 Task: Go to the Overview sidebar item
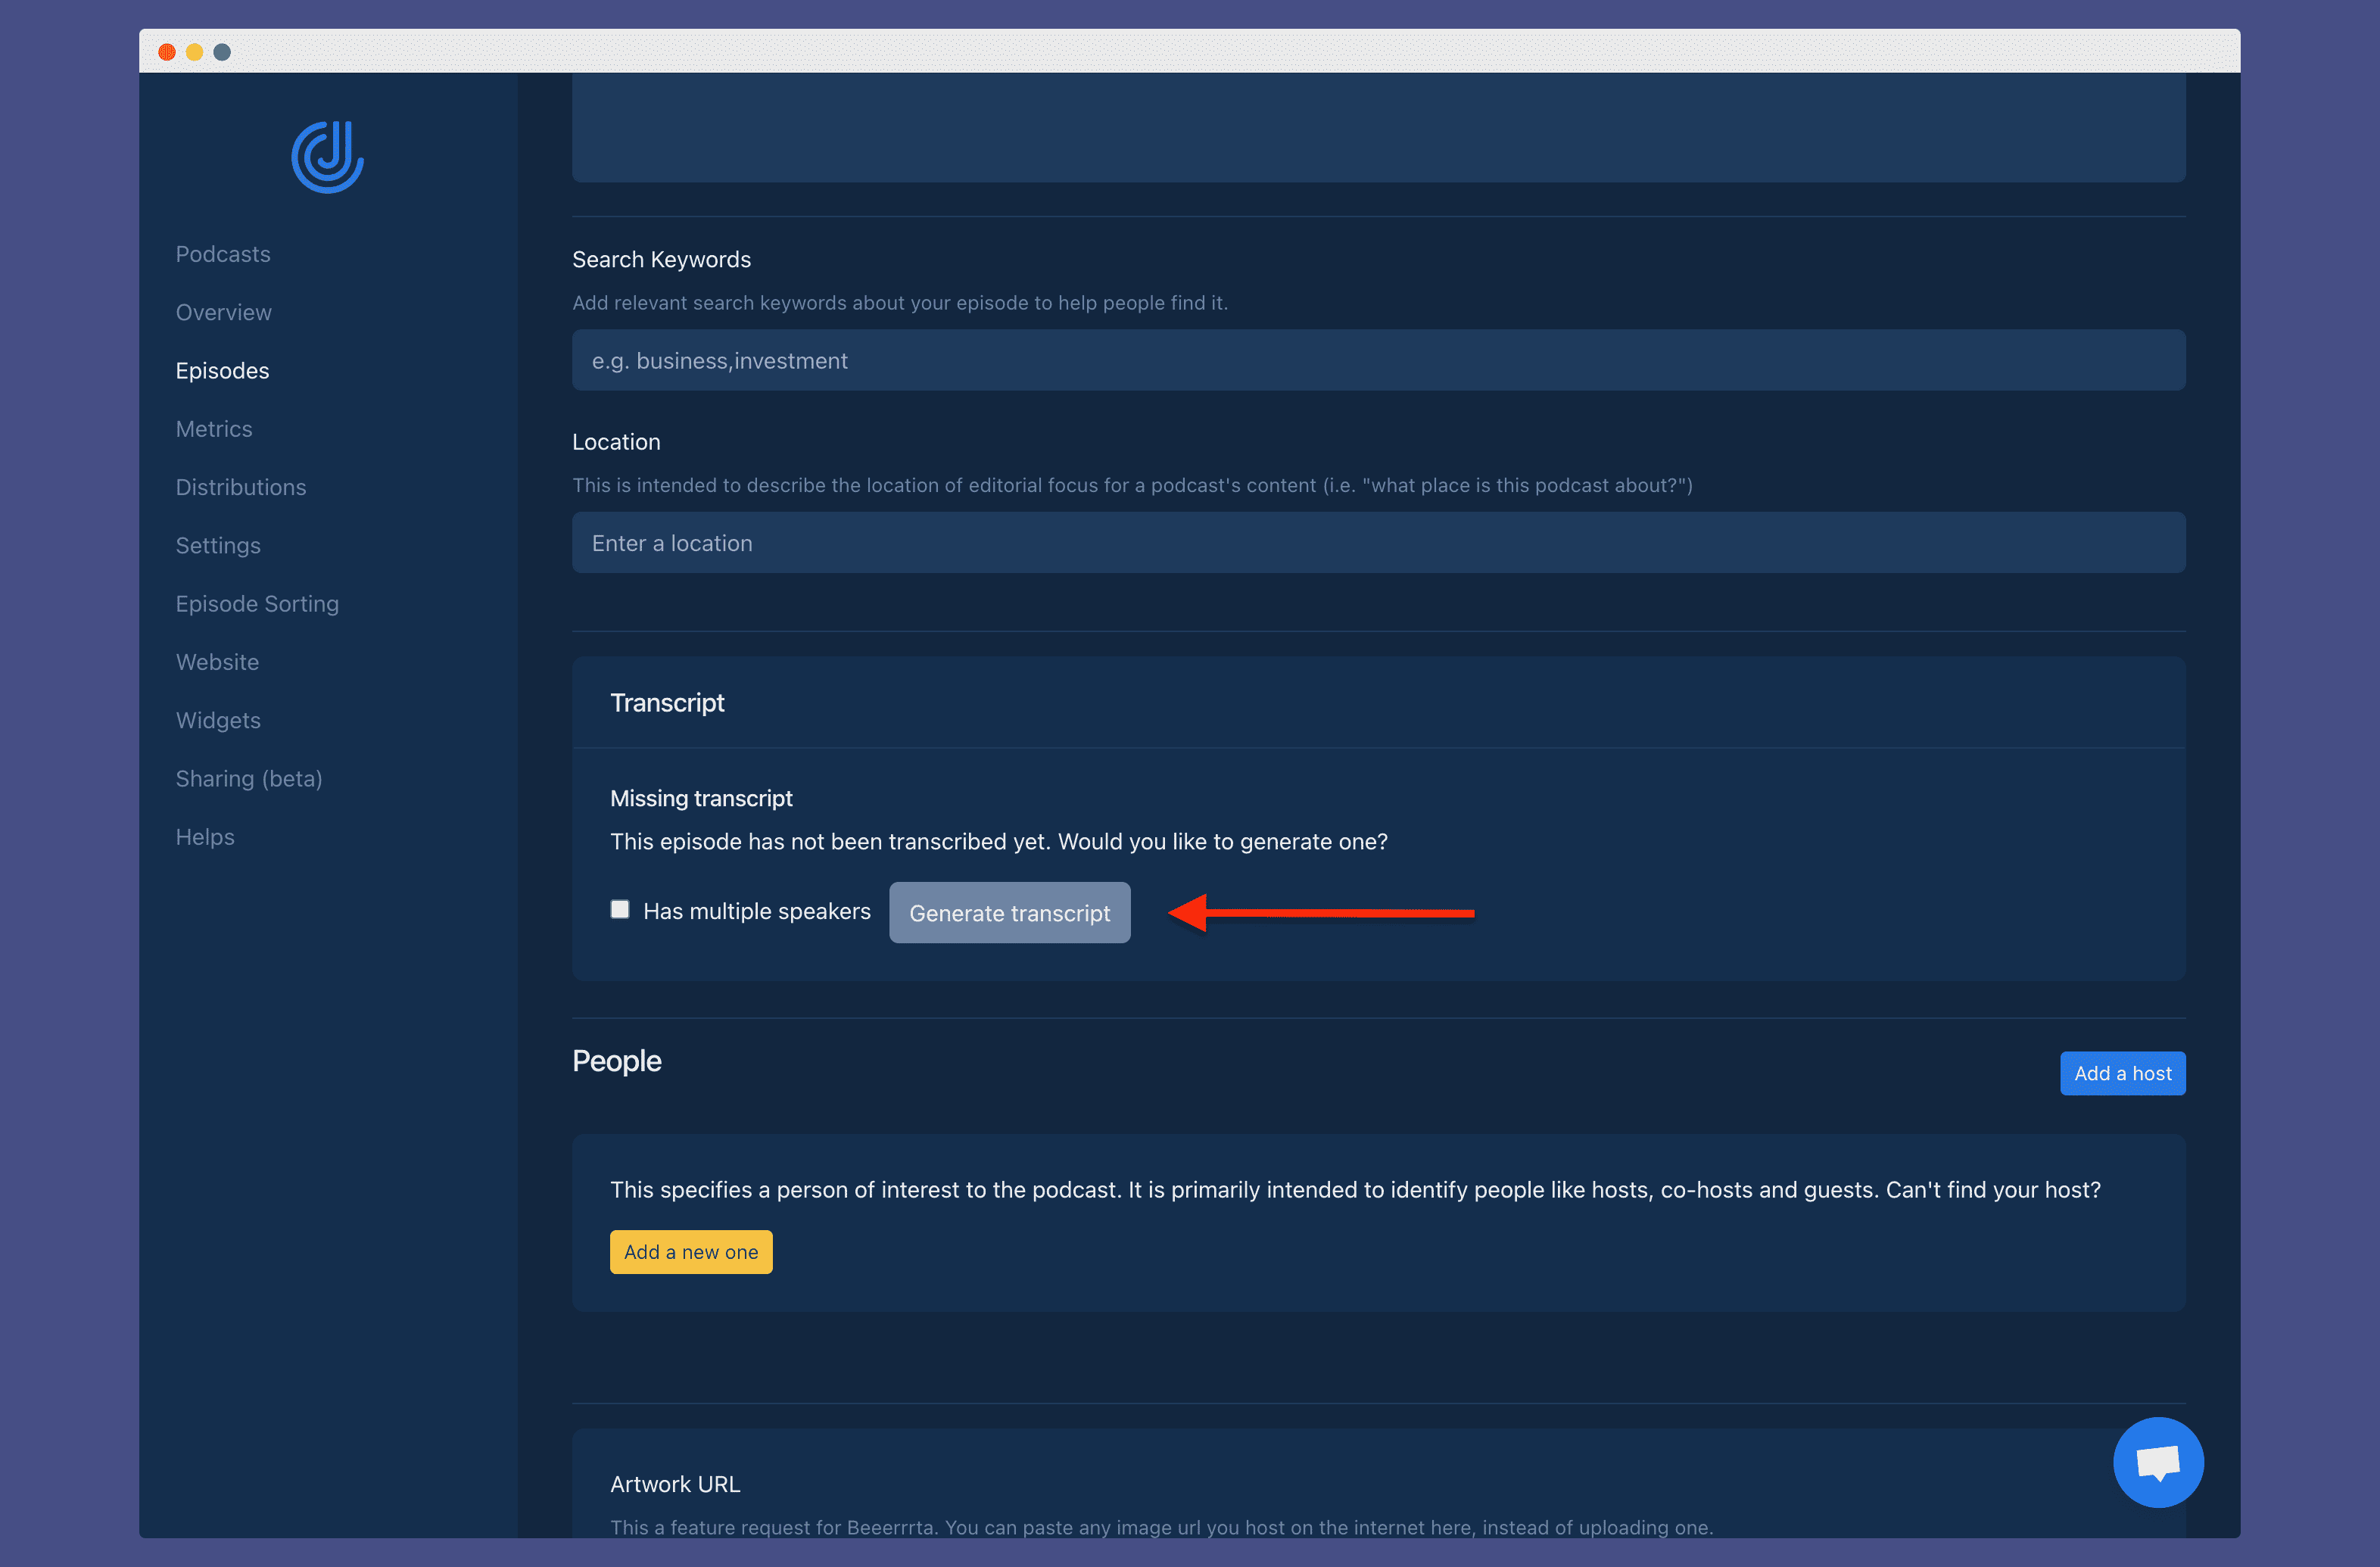point(223,312)
